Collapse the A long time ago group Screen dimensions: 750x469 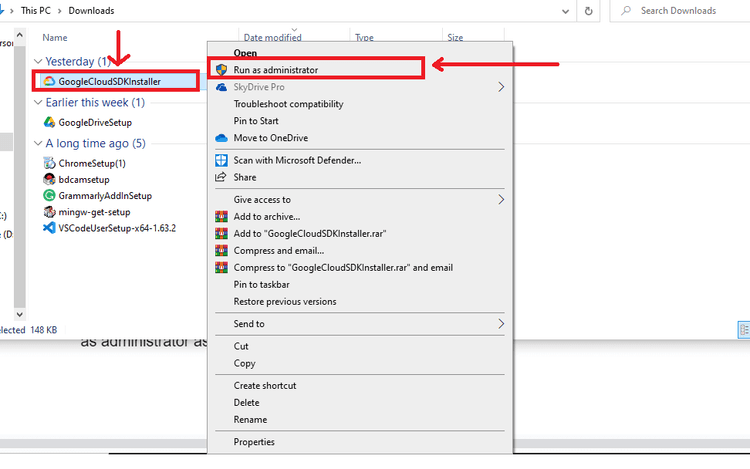pyautogui.click(x=38, y=144)
